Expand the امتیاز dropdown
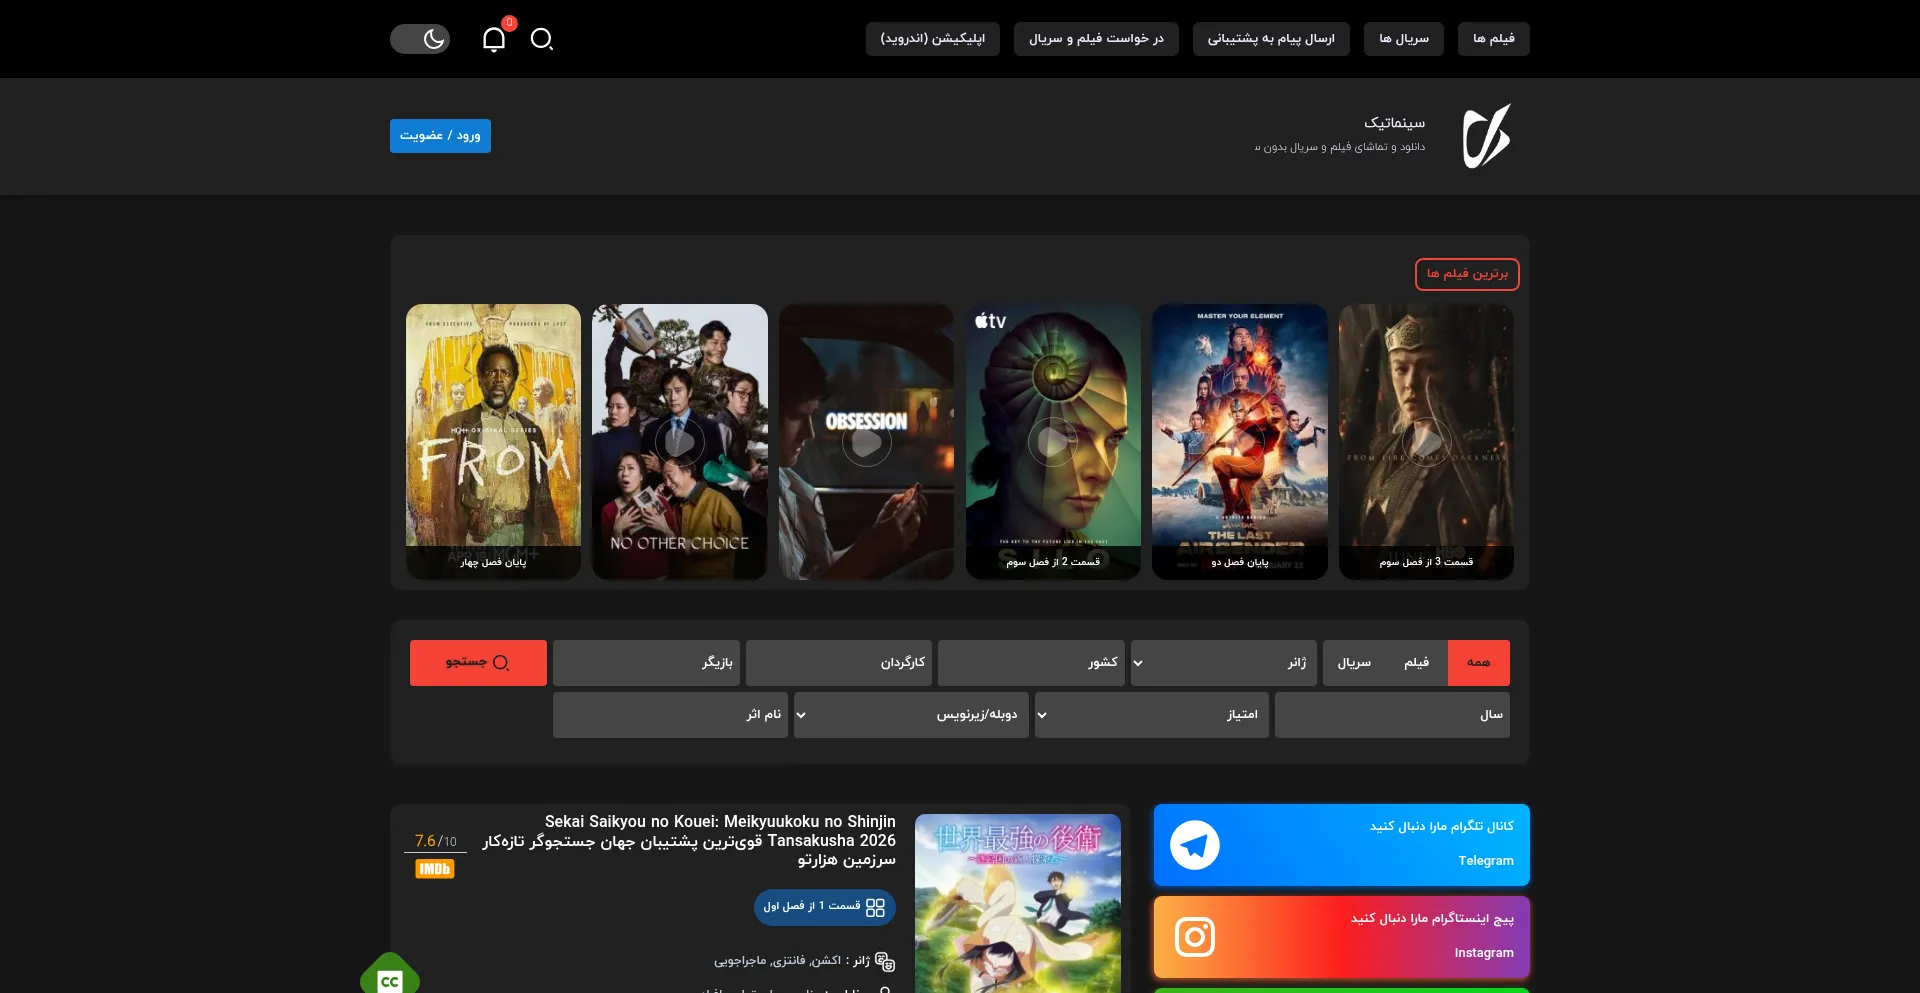 (1152, 715)
